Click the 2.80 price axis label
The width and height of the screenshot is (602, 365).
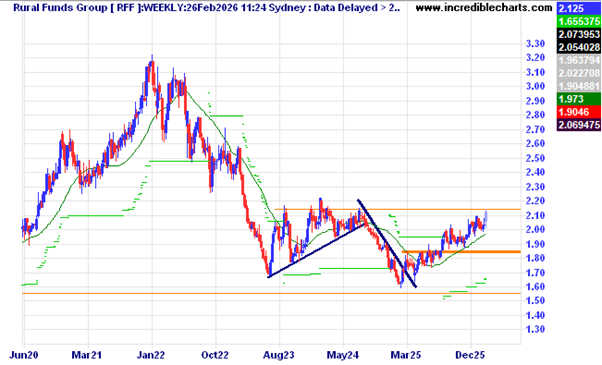click(x=535, y=115)
